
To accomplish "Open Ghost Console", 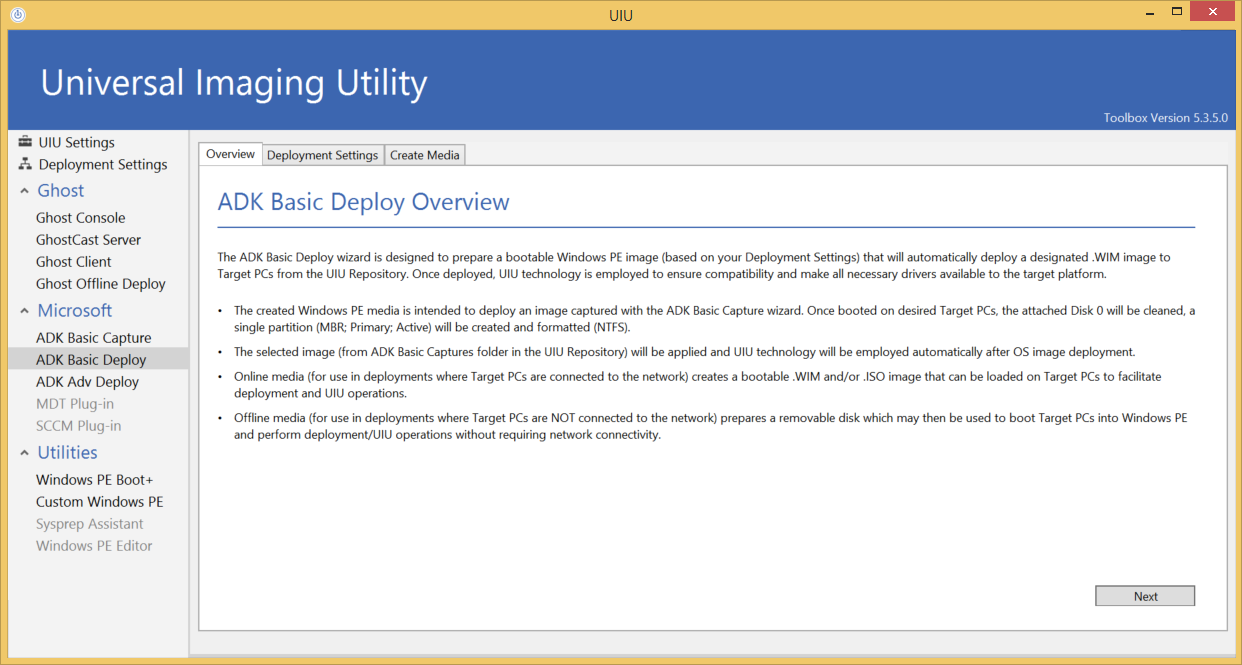I will pos(81,217).
